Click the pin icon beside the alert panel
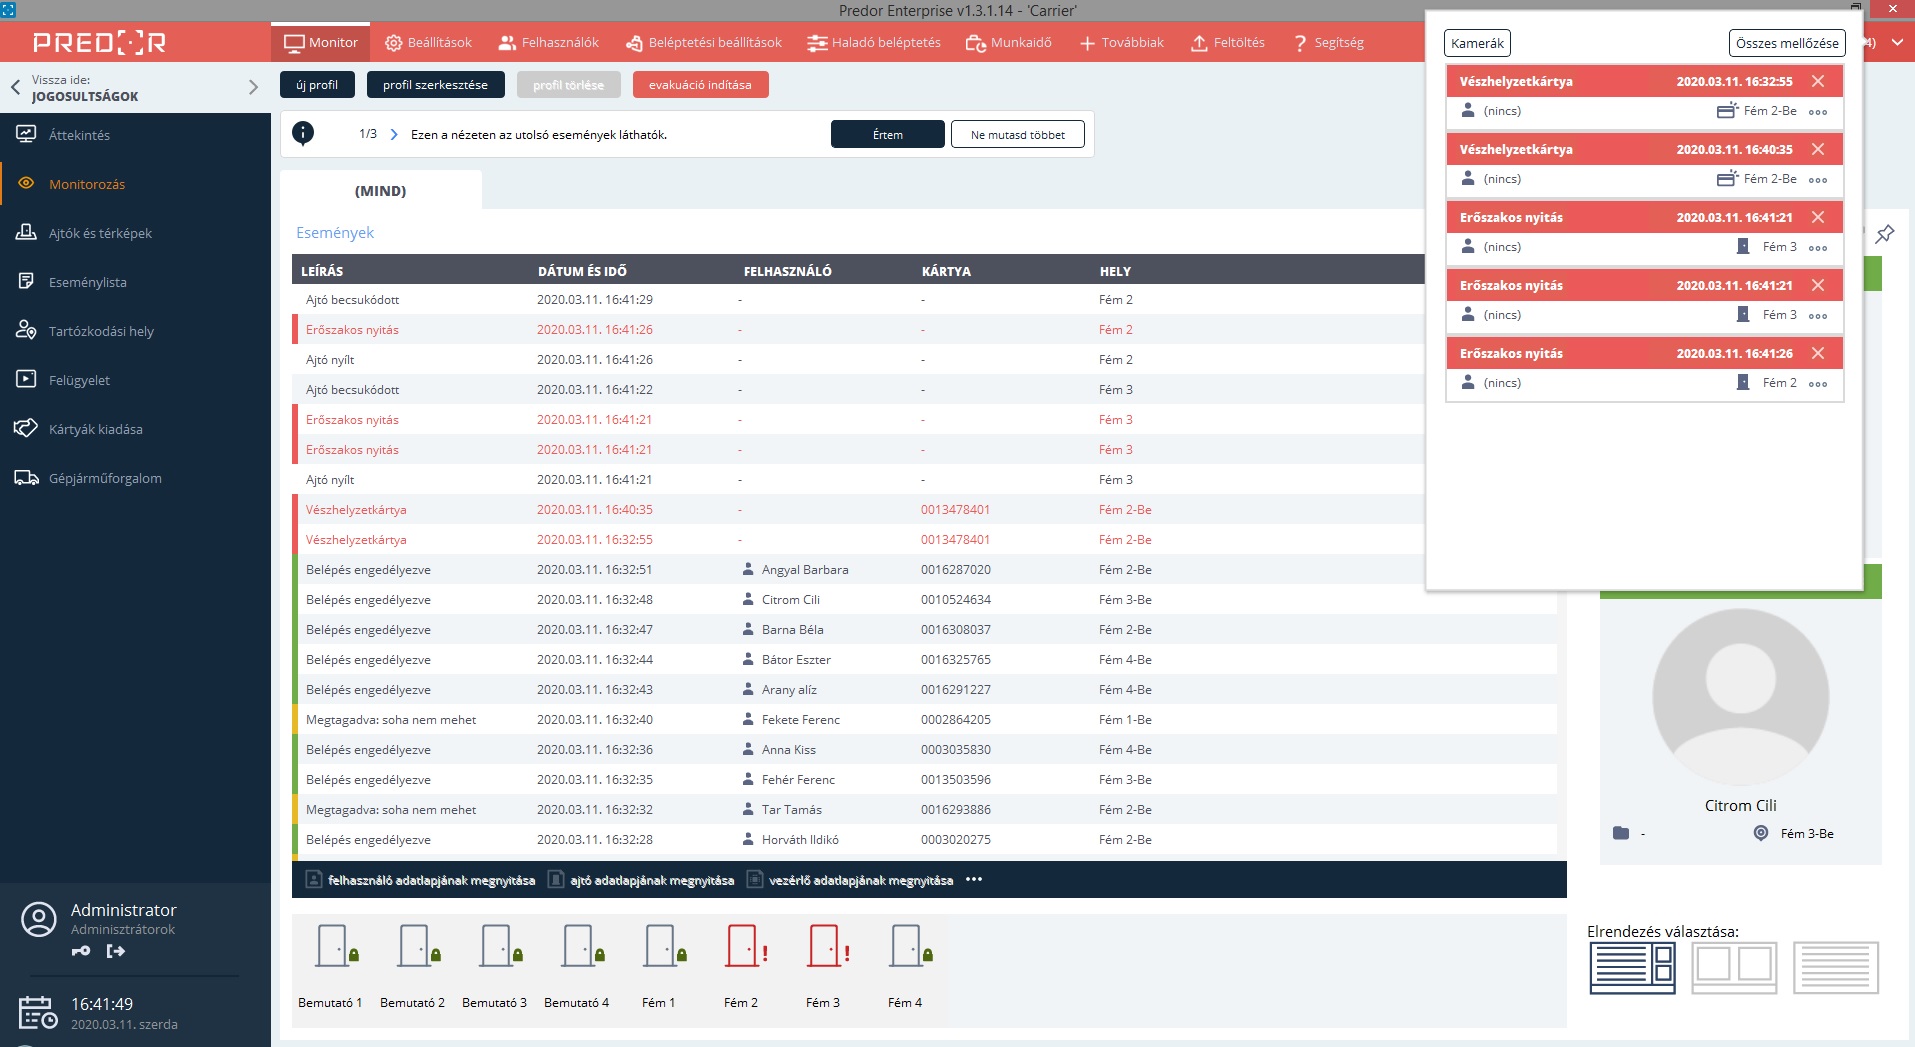1915x1047 pixels. (x=1885, y=234)
